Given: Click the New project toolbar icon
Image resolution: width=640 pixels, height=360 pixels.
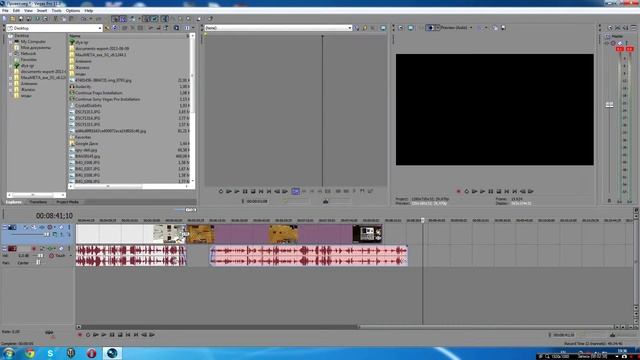Looking at the screenshot, I should (x=5, y=18).
